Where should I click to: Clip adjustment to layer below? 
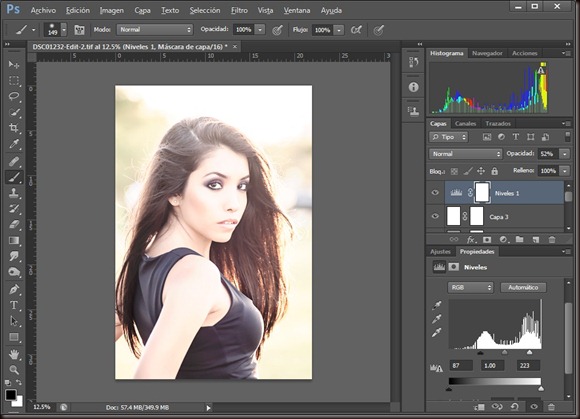click(x=479, y=407)
